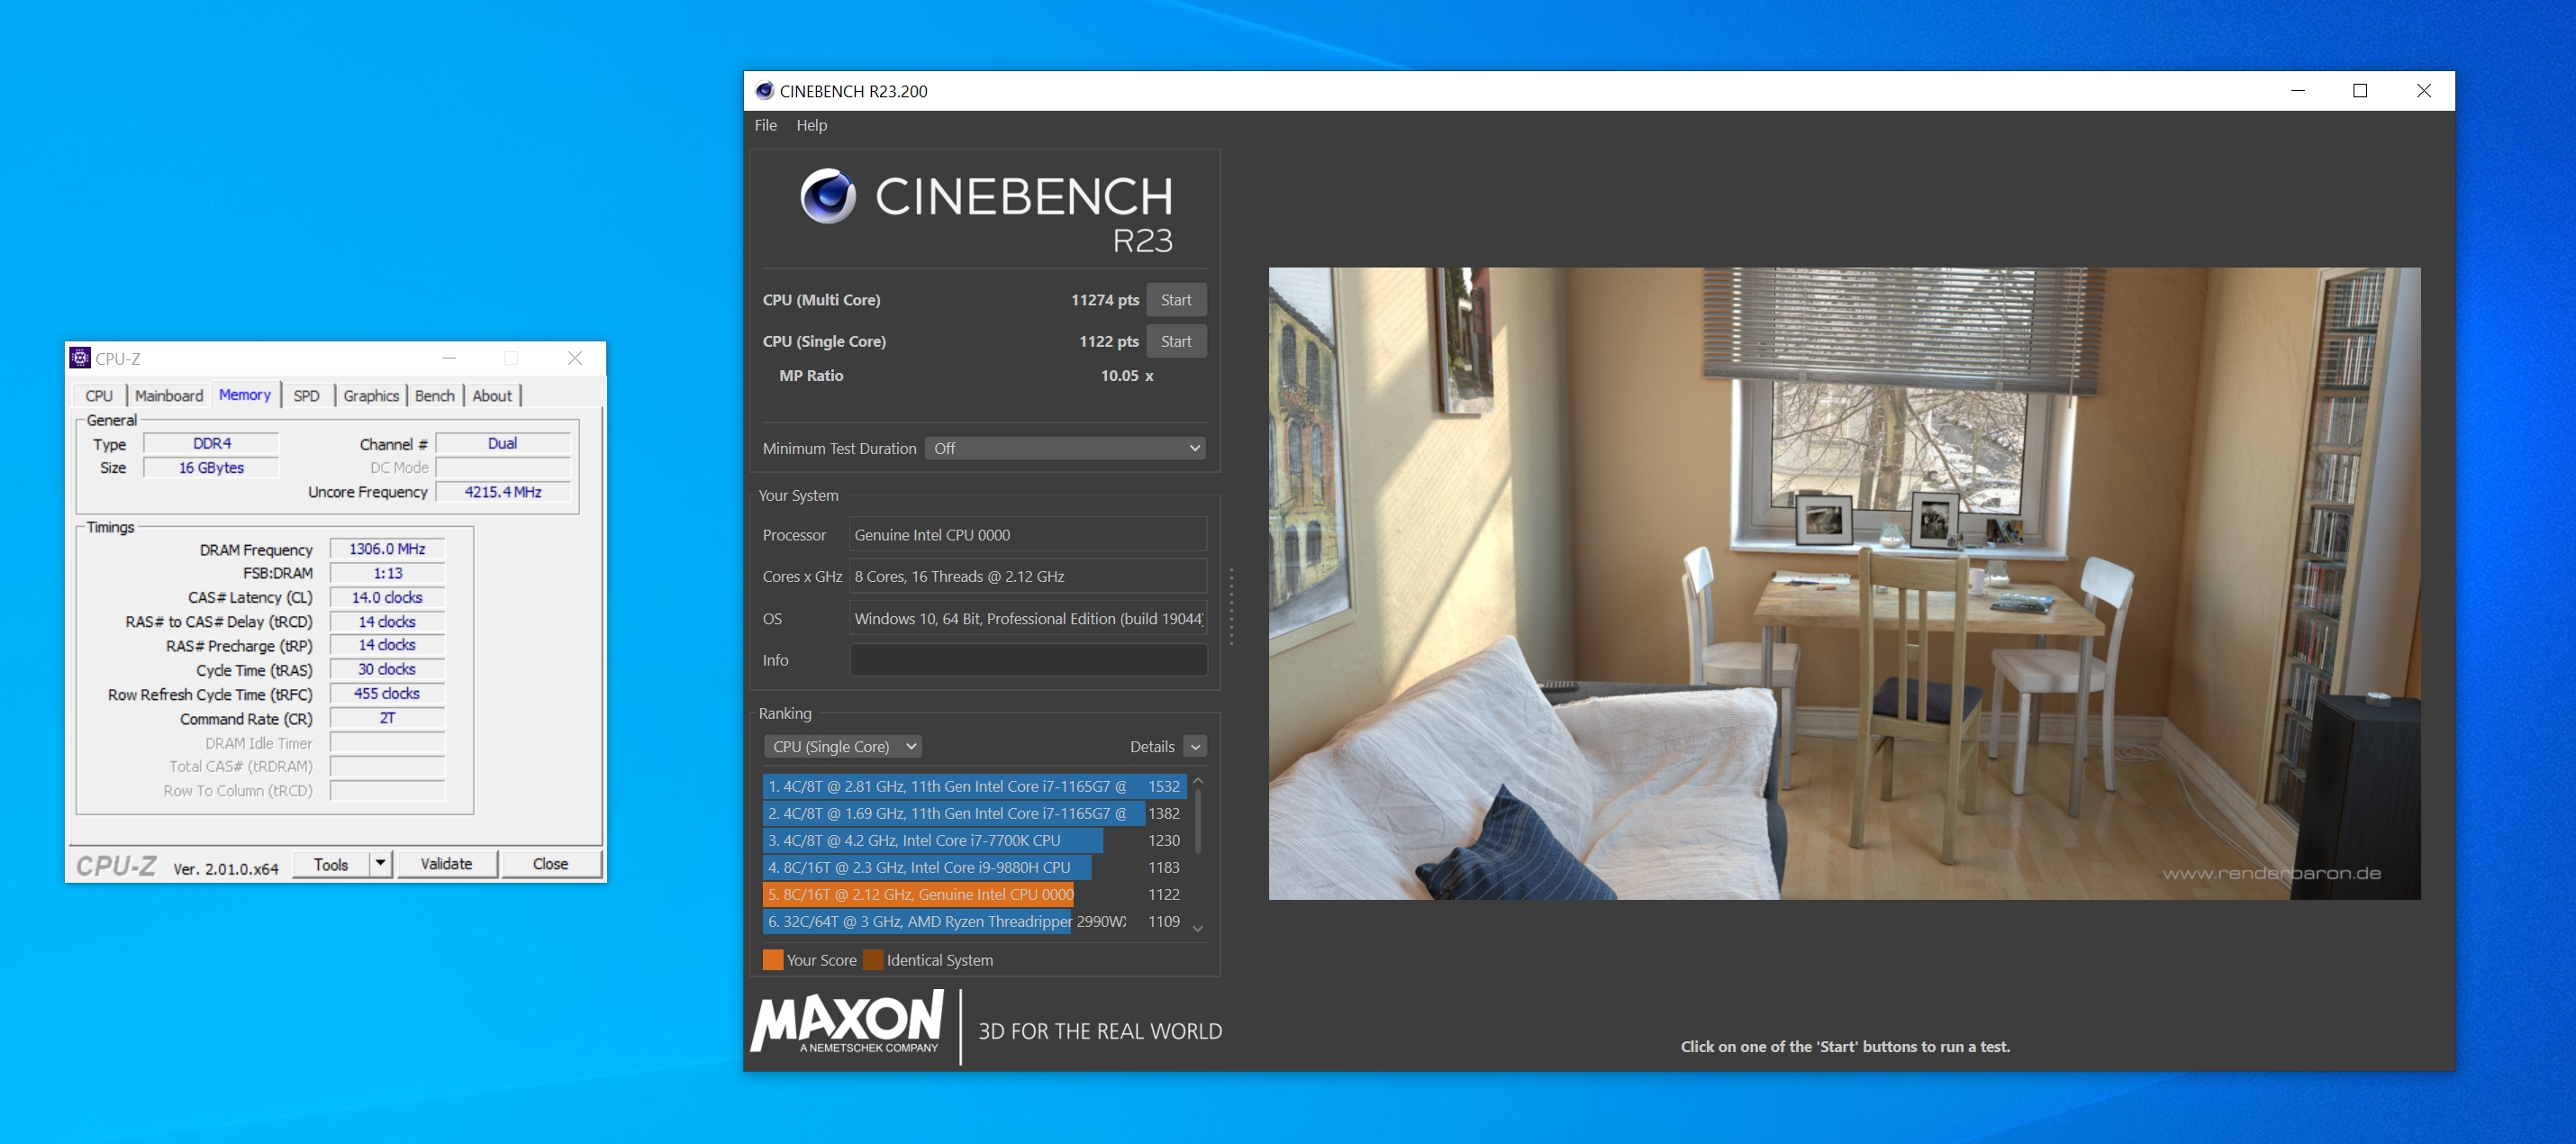Expand the ranking Details chevron
Screen dimensions: 2576x1144
tap(1195, 747)
